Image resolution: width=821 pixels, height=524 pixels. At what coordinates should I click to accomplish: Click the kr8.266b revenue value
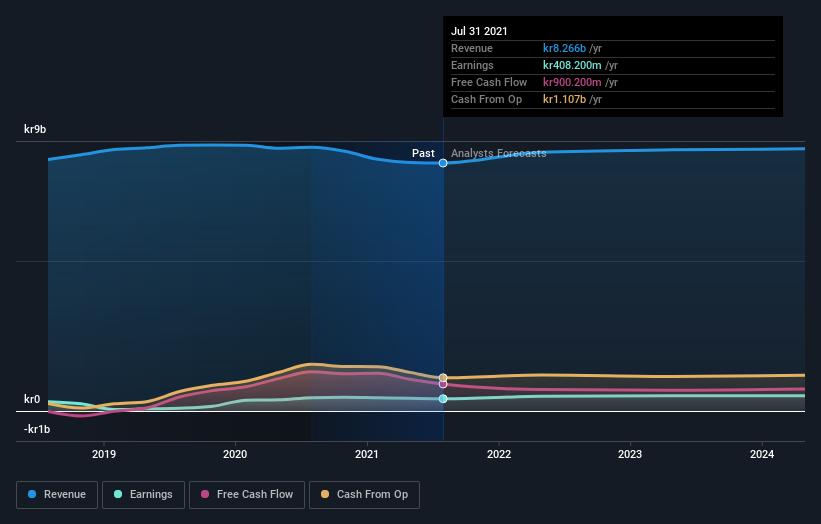(x=564, y=48)
